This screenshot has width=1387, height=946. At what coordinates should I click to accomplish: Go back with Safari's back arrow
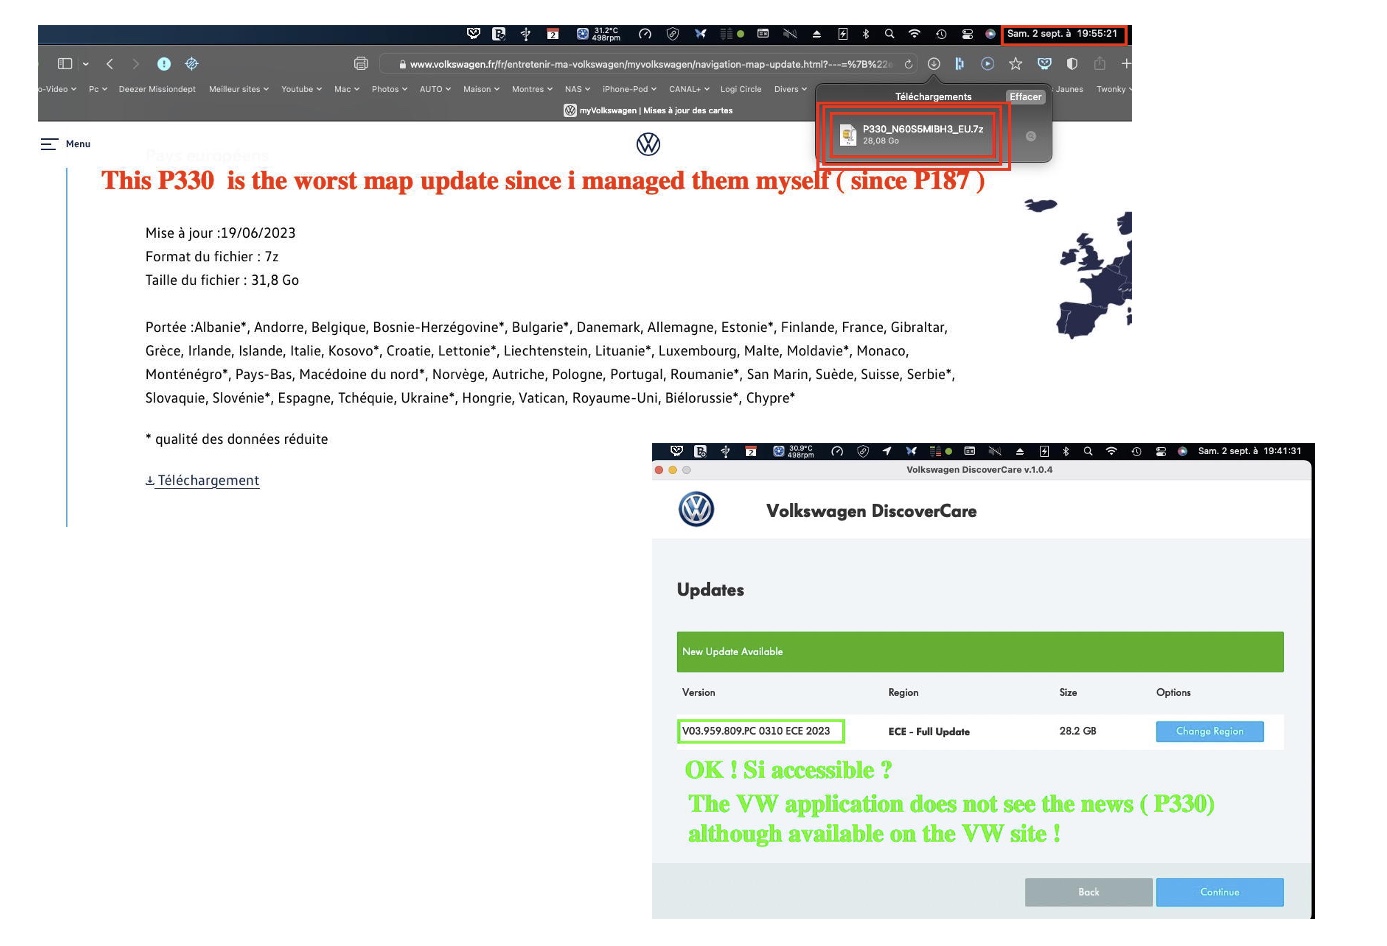(110, 64)
